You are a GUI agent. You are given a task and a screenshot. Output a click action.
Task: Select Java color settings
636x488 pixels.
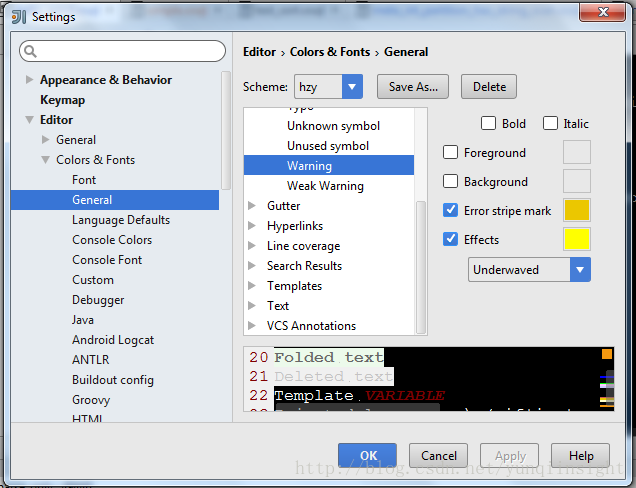coord(83,320)
